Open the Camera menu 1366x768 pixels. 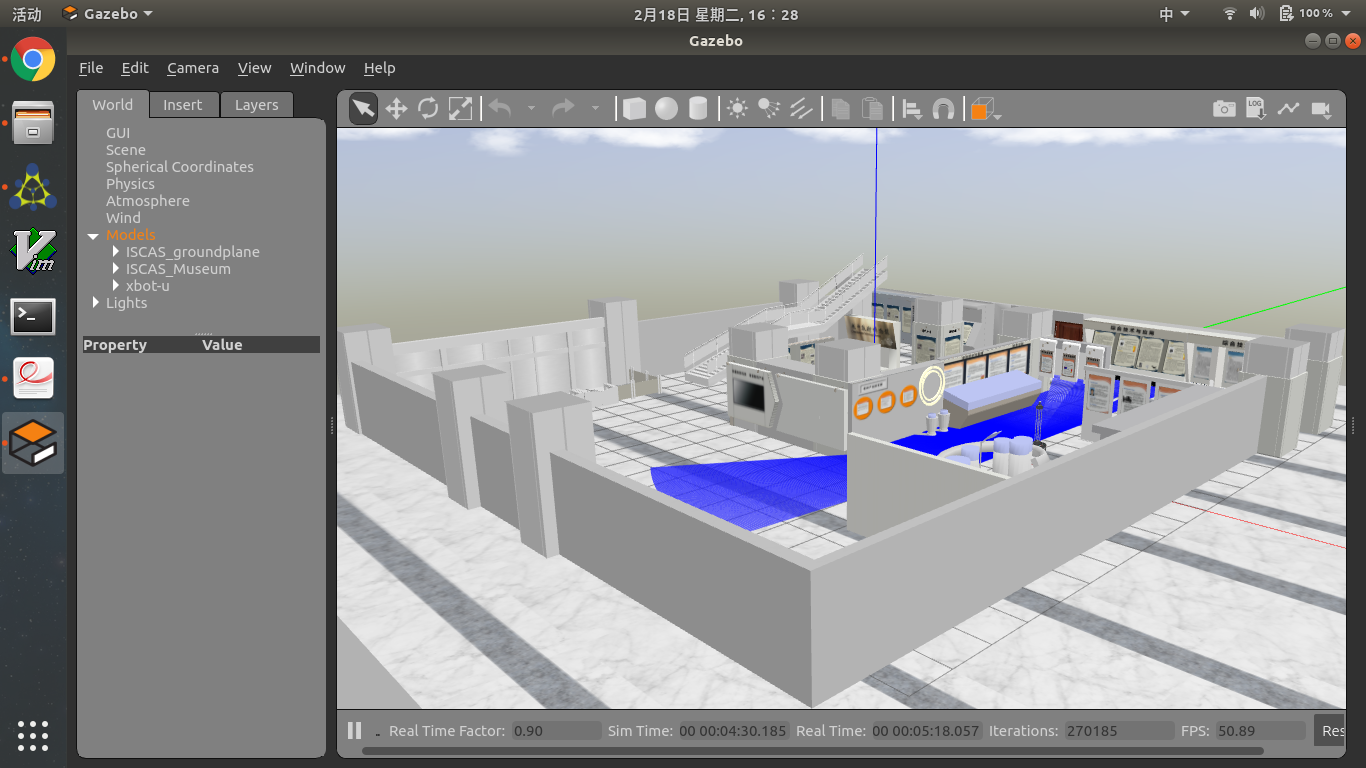[x=192, y=68]
